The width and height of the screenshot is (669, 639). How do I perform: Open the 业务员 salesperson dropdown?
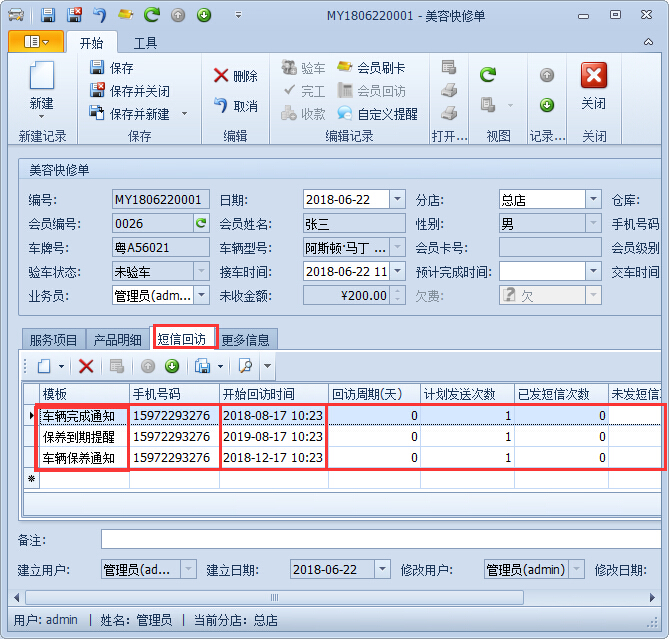pos(201,296)
